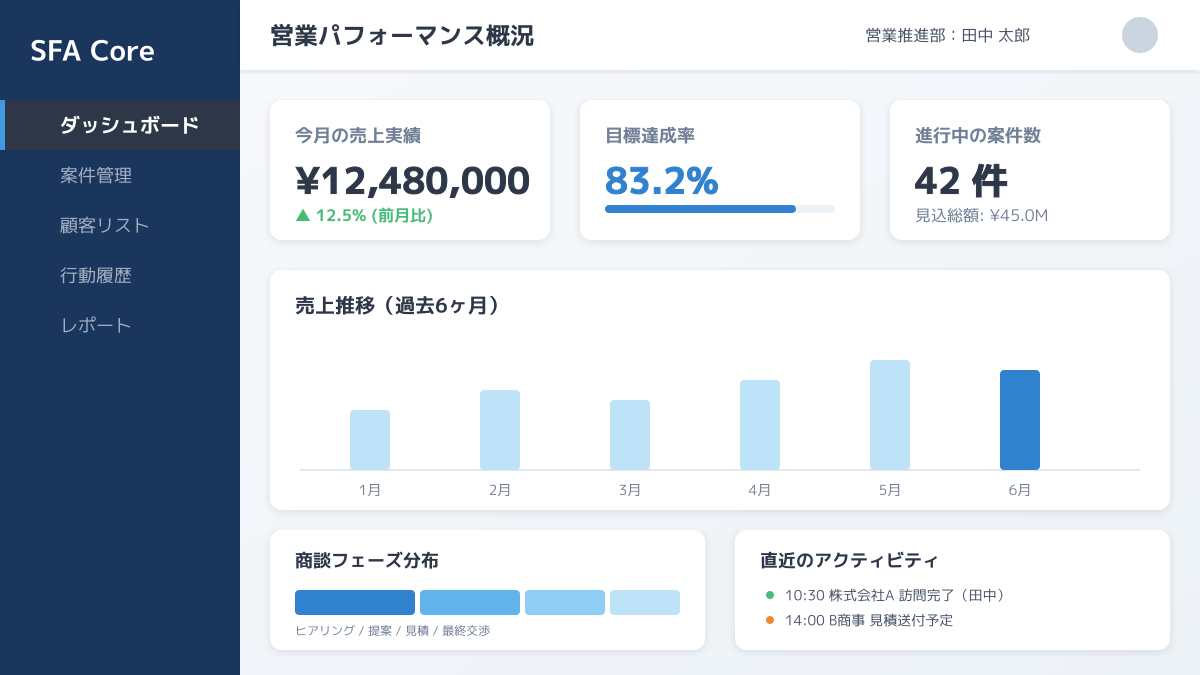Open ダッシュボード in the sidebar
This screenshot has width=1200, height=675.
click(x=129, y=125)
